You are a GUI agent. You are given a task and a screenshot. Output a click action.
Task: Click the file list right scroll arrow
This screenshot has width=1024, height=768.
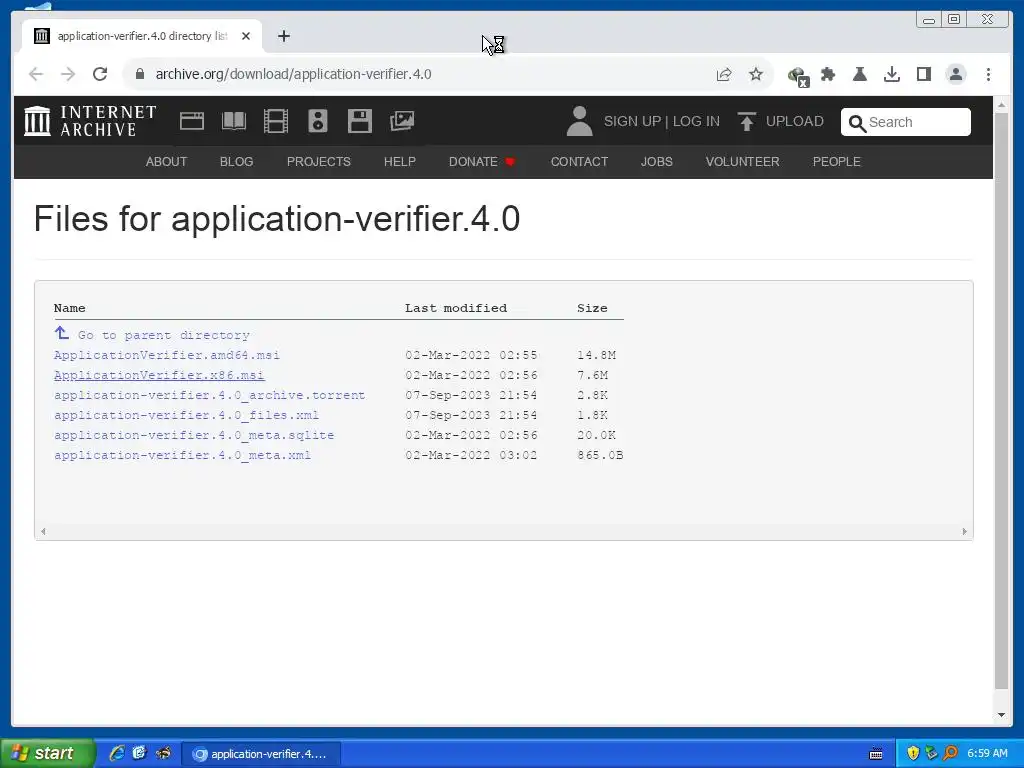point(965,532)
